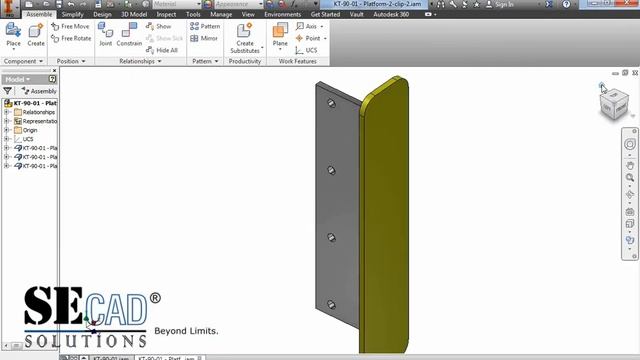Switch to the Assemble ribbon tab
Screen dimensions: 640x360
pos(39,14)
